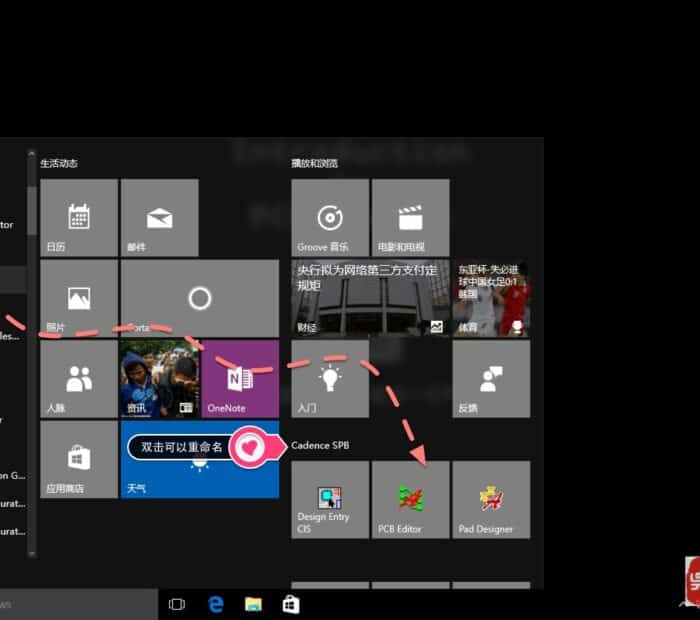Launch the Design Entry CIS tile
Image resolution: width=700 pixels, height=620 pixels.
330,500
